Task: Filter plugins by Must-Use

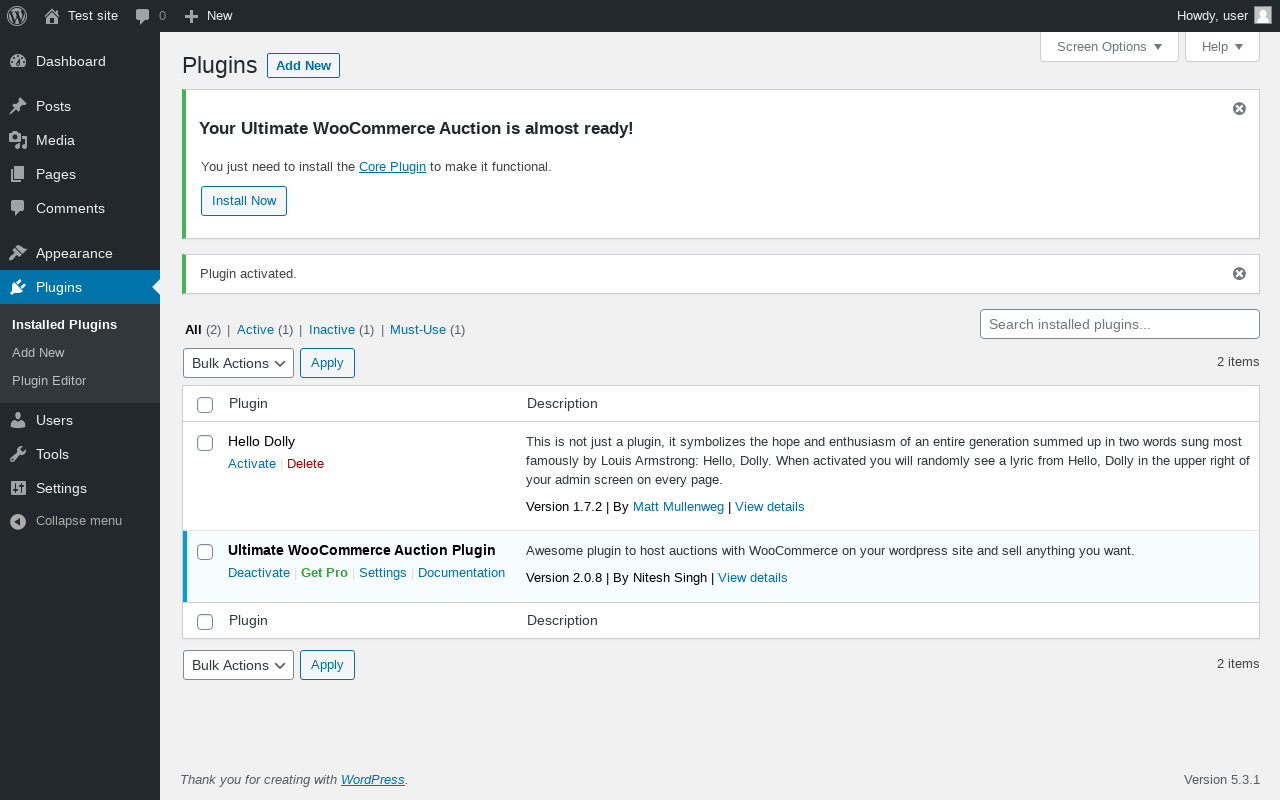Action: (418, 329)
